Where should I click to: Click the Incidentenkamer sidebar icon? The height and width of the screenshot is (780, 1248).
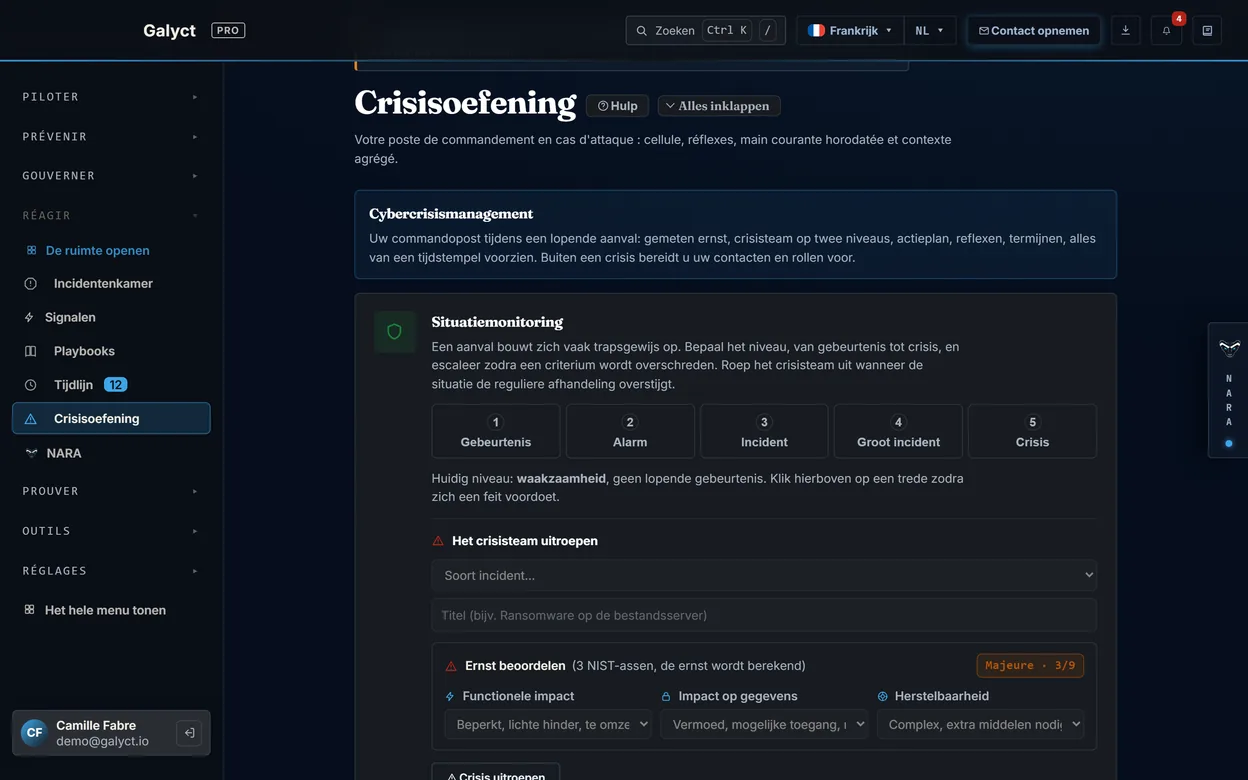[30, 284]
